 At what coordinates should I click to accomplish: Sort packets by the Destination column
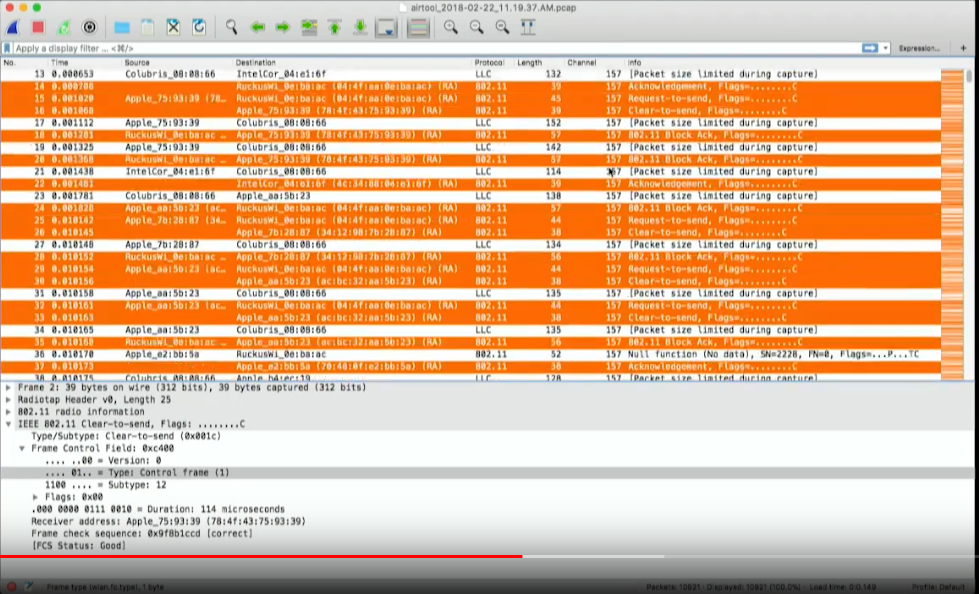(x=255, y=62)
